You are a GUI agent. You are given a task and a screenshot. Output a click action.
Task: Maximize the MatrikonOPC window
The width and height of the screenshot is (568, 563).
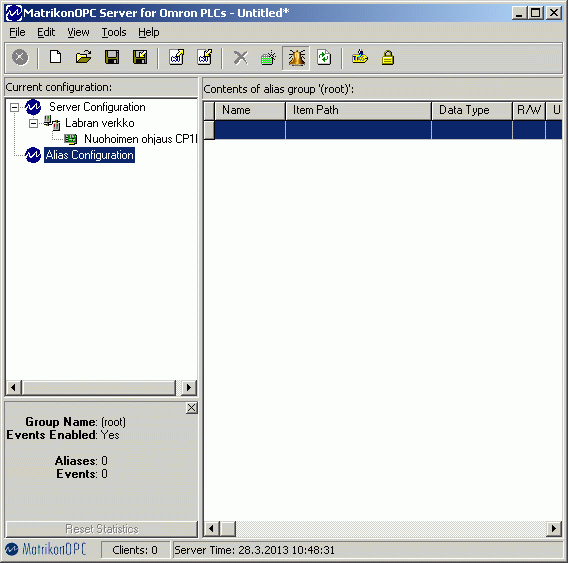click(536, 13)
